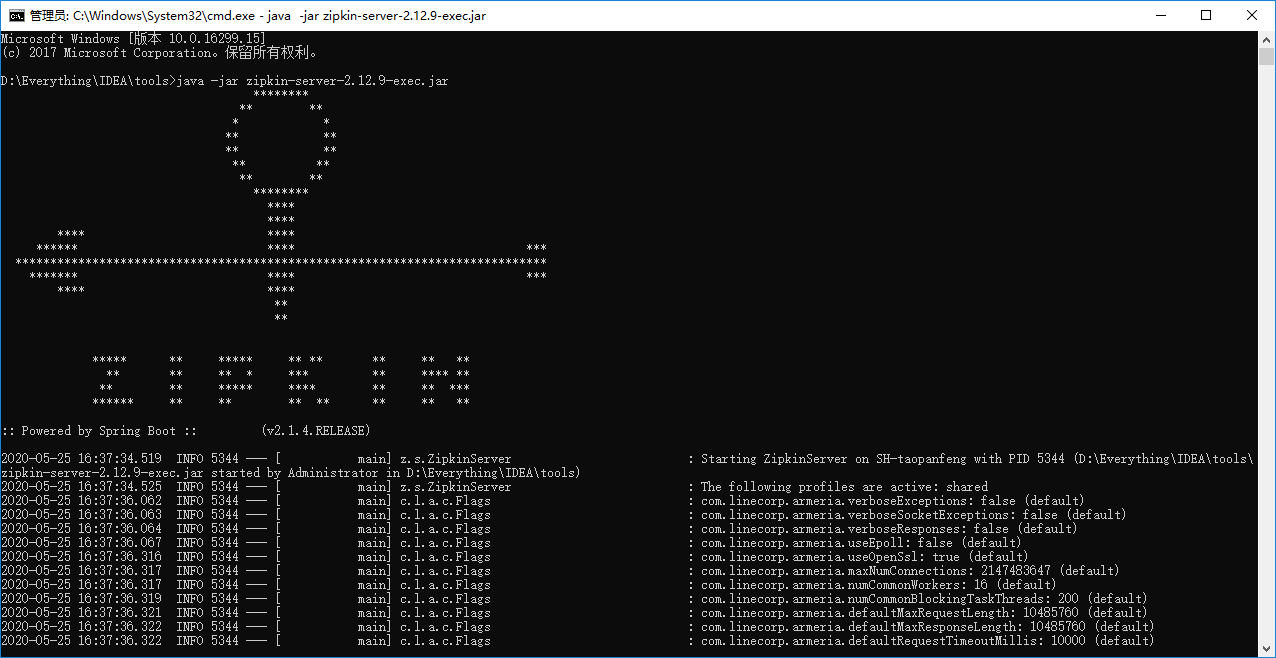Click the verboseExceptions: false log line
Viewport: 1276px width, 658px height.
point(542,500)
